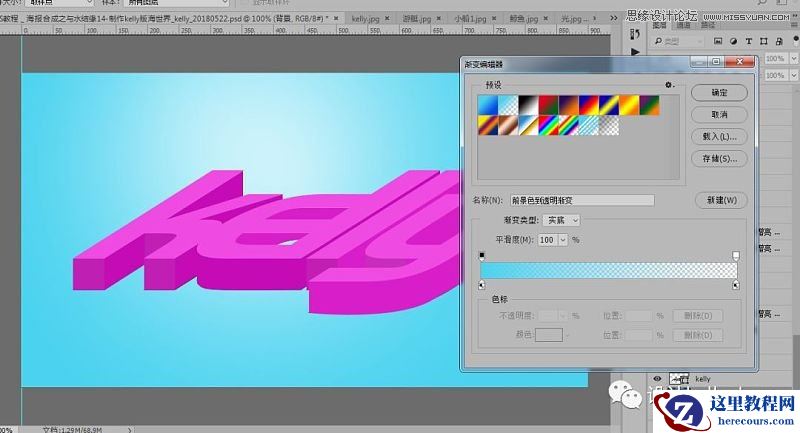Confirm gradient with 确定 button
Screen dimensions: 800x433
(719, 93)
